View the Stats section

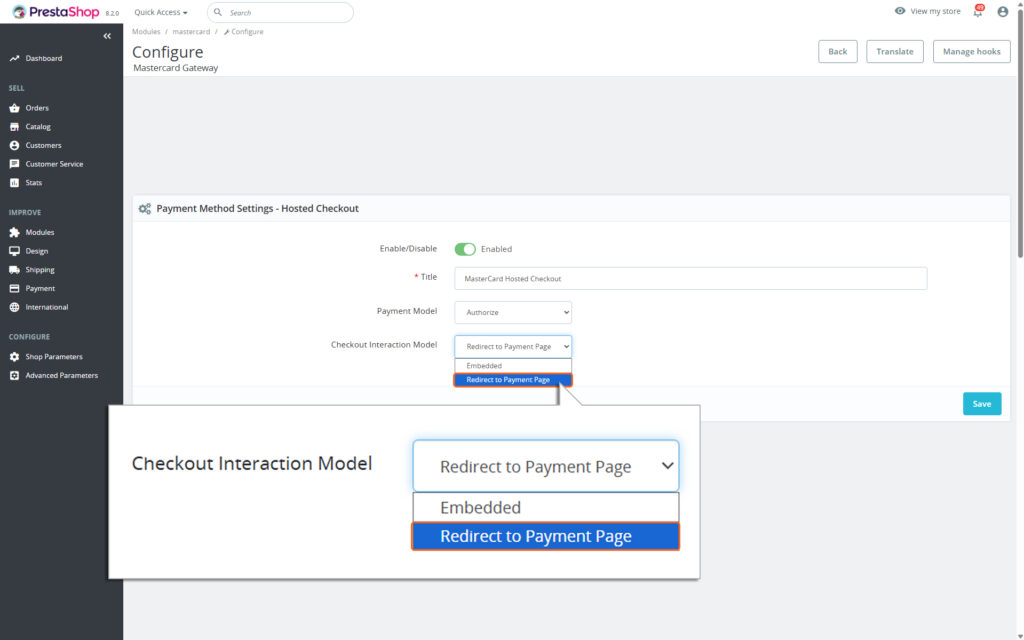[14, 183]
